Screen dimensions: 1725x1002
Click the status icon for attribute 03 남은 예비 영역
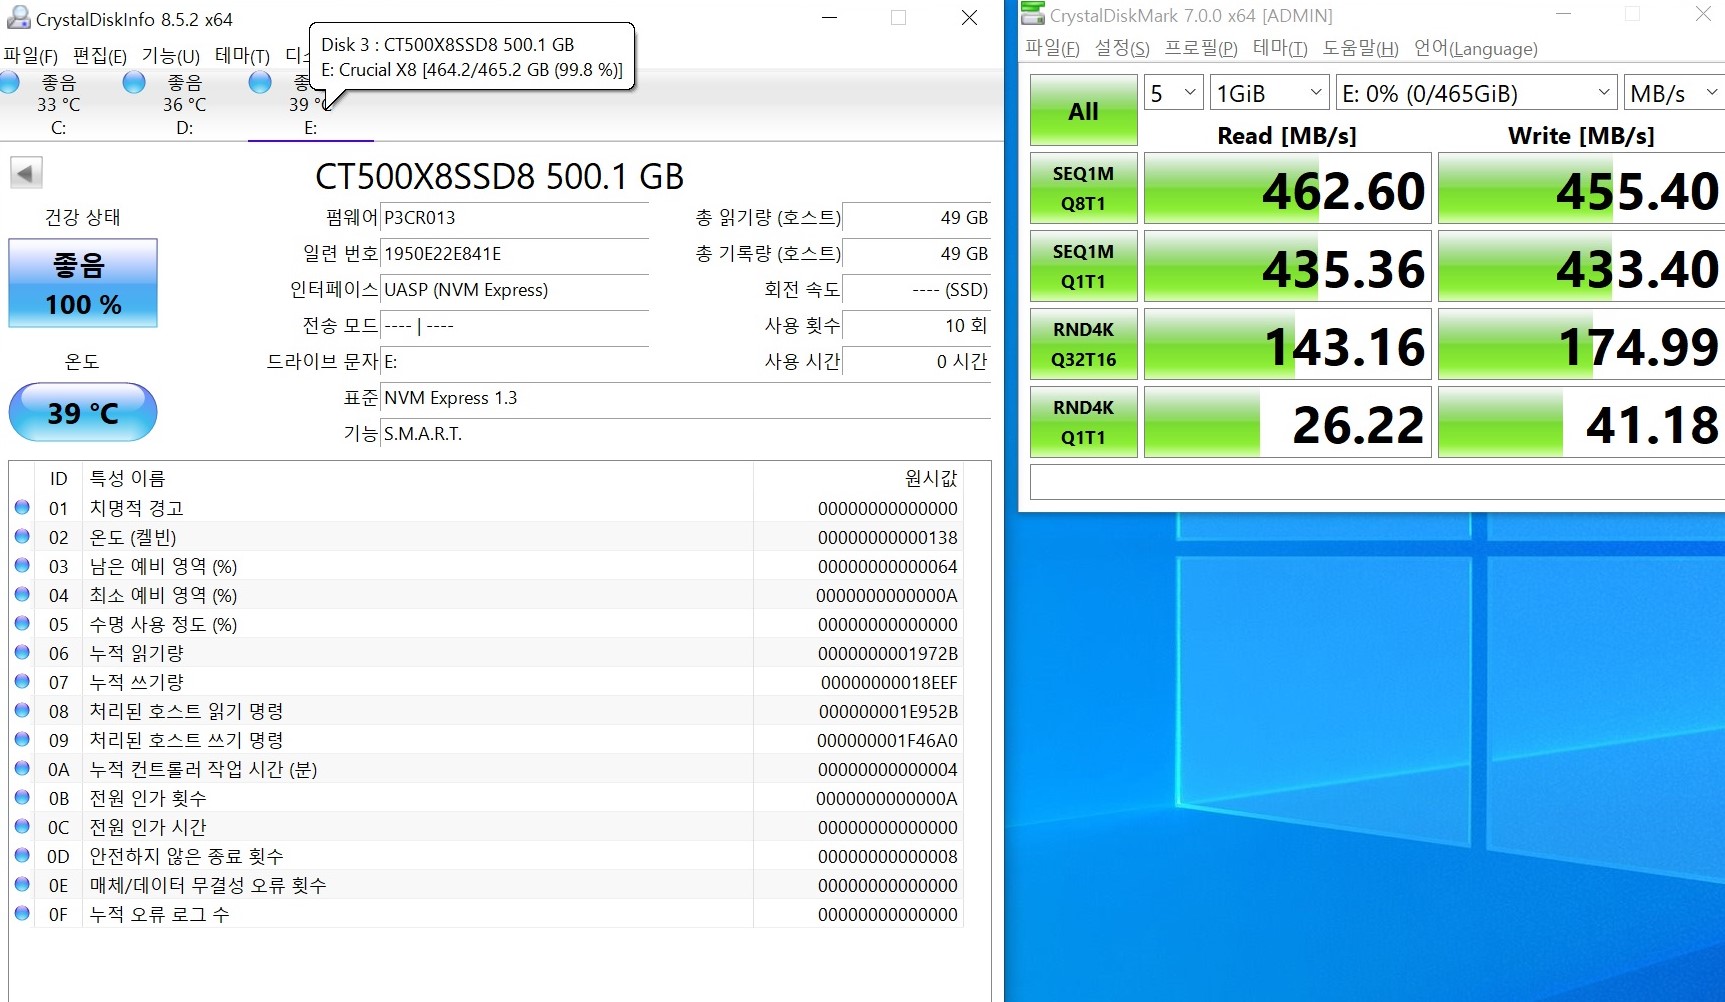(22, 565)
